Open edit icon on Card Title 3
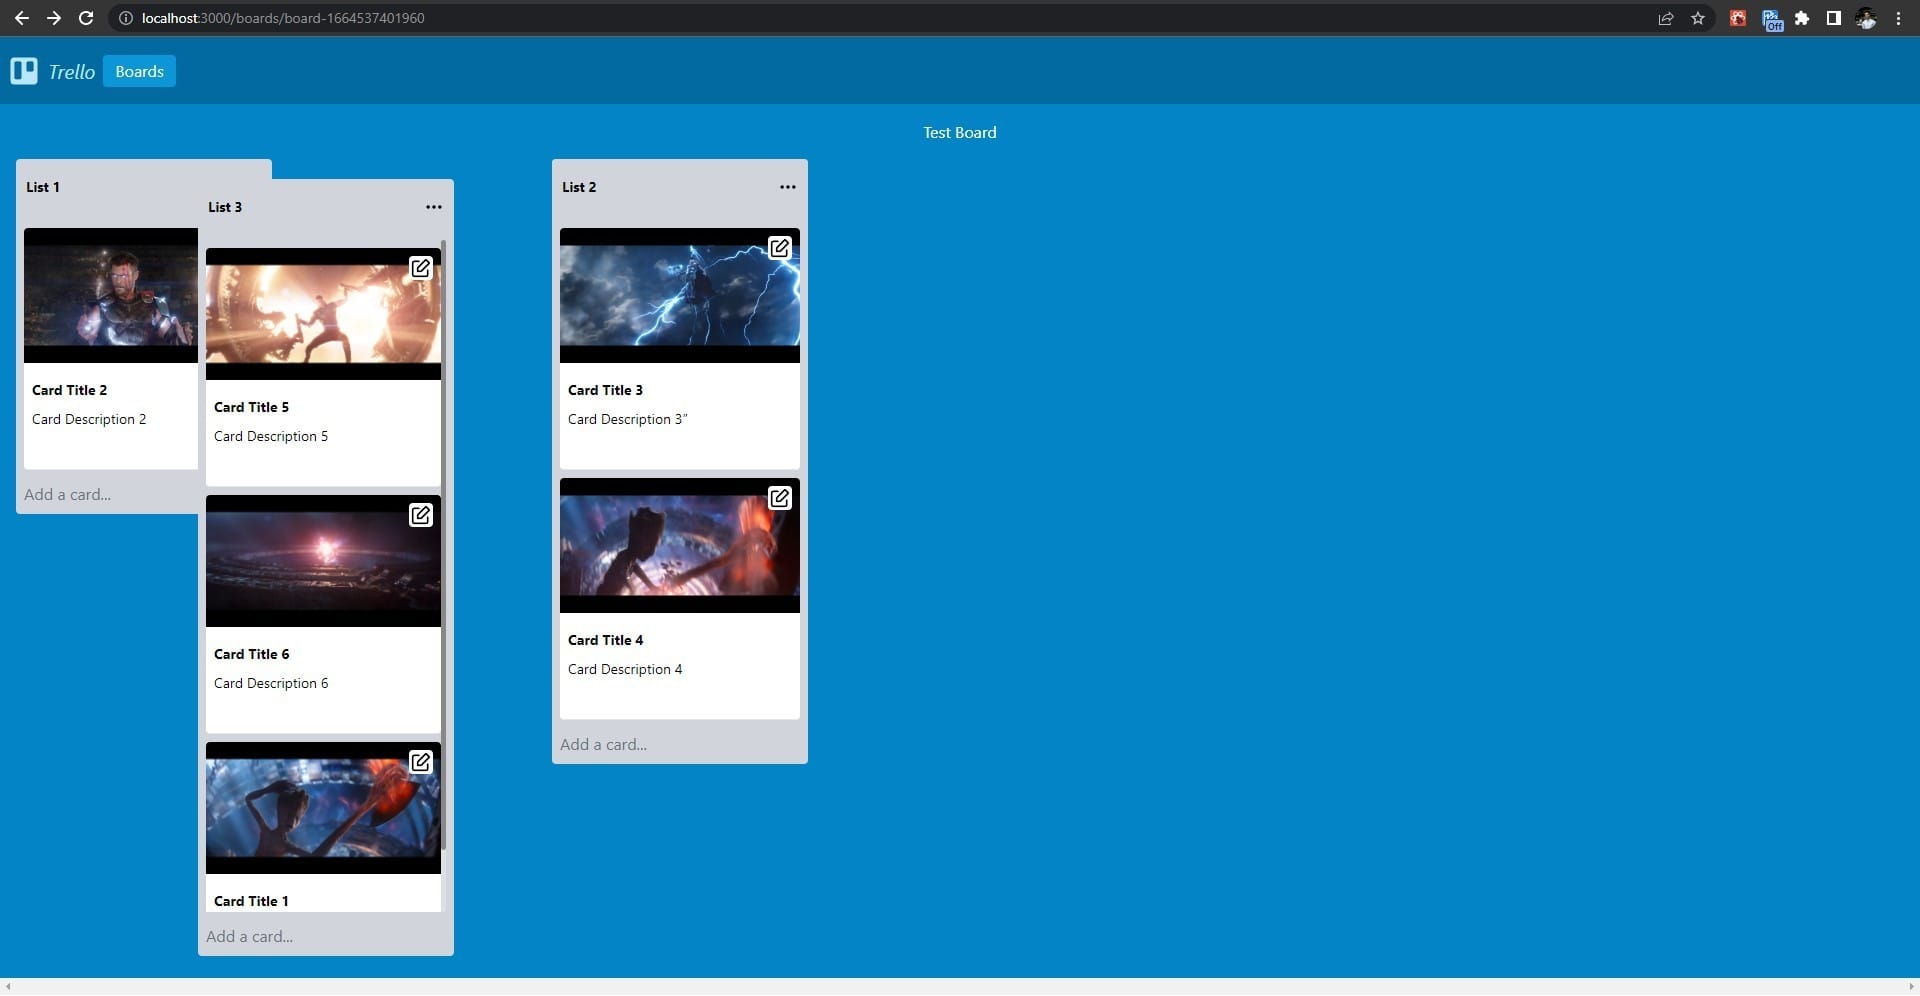Screen dimensions: 1920x996 (x=779, y=248)
